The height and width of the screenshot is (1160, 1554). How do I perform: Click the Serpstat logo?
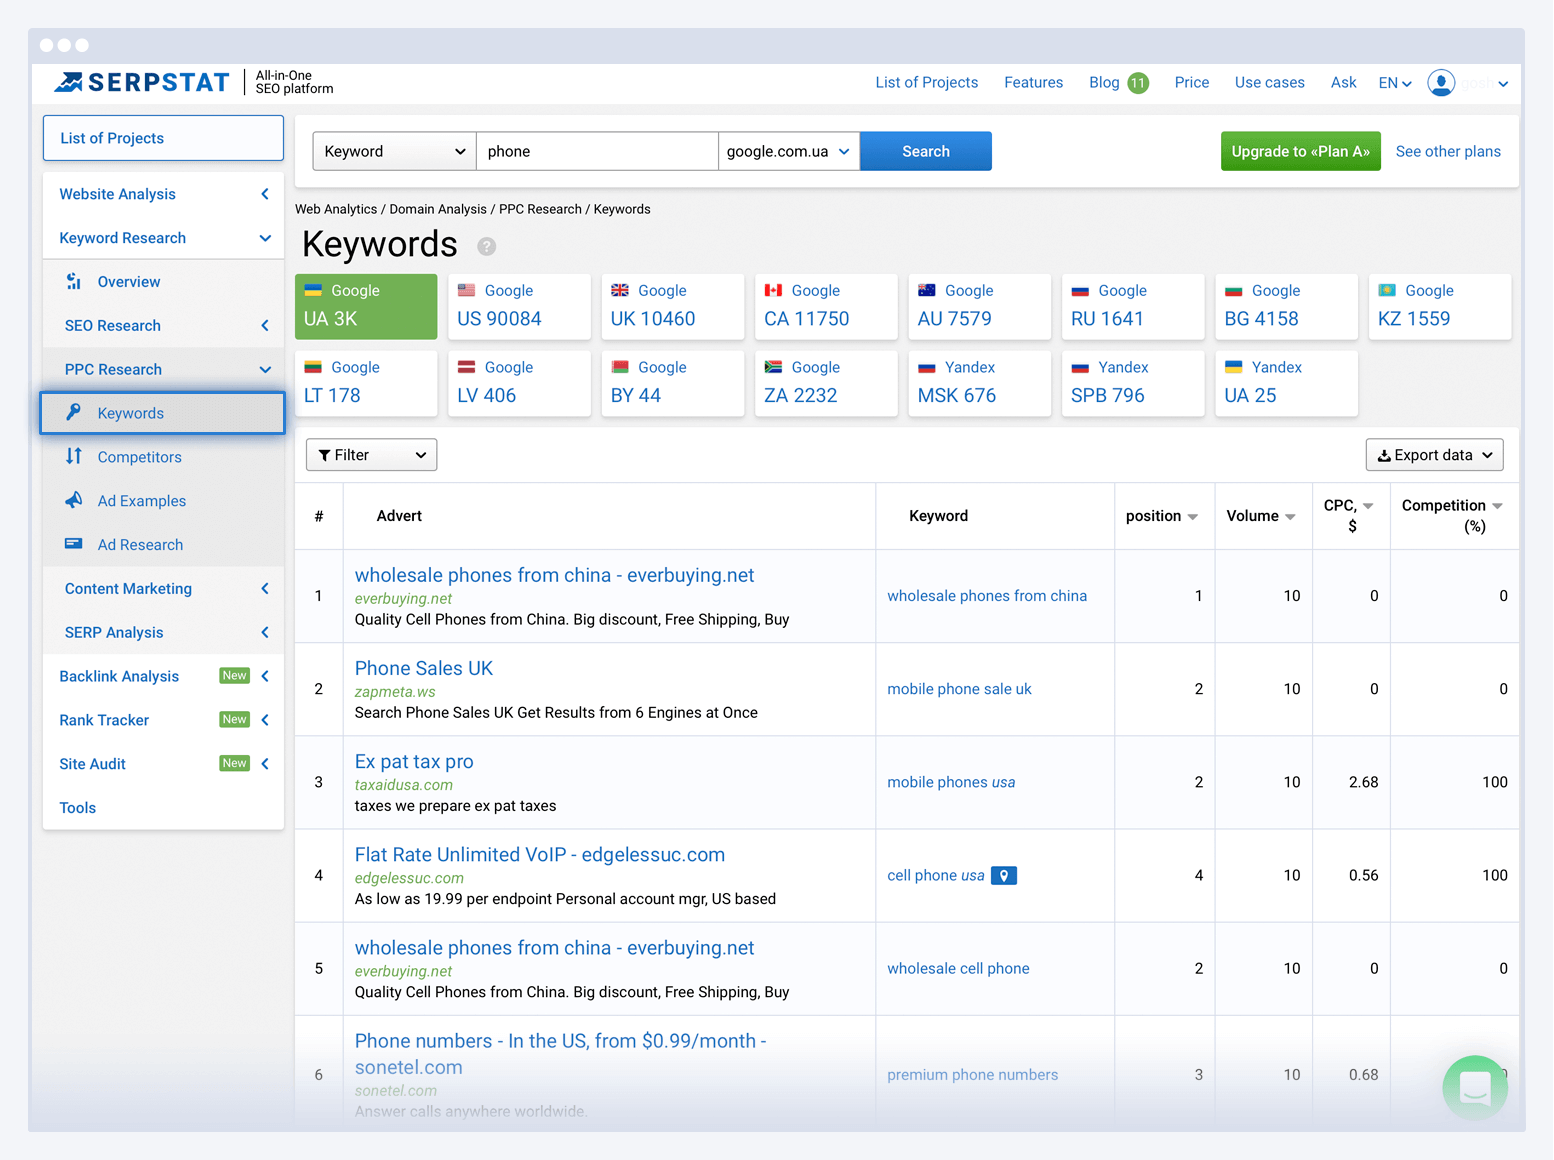pos(142,83)
